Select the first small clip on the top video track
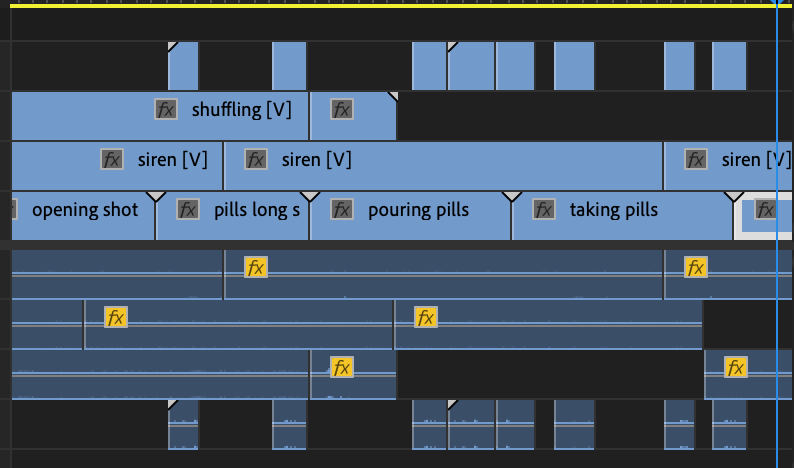The width and height of the screenshot is (794, 468). point(183,67)
